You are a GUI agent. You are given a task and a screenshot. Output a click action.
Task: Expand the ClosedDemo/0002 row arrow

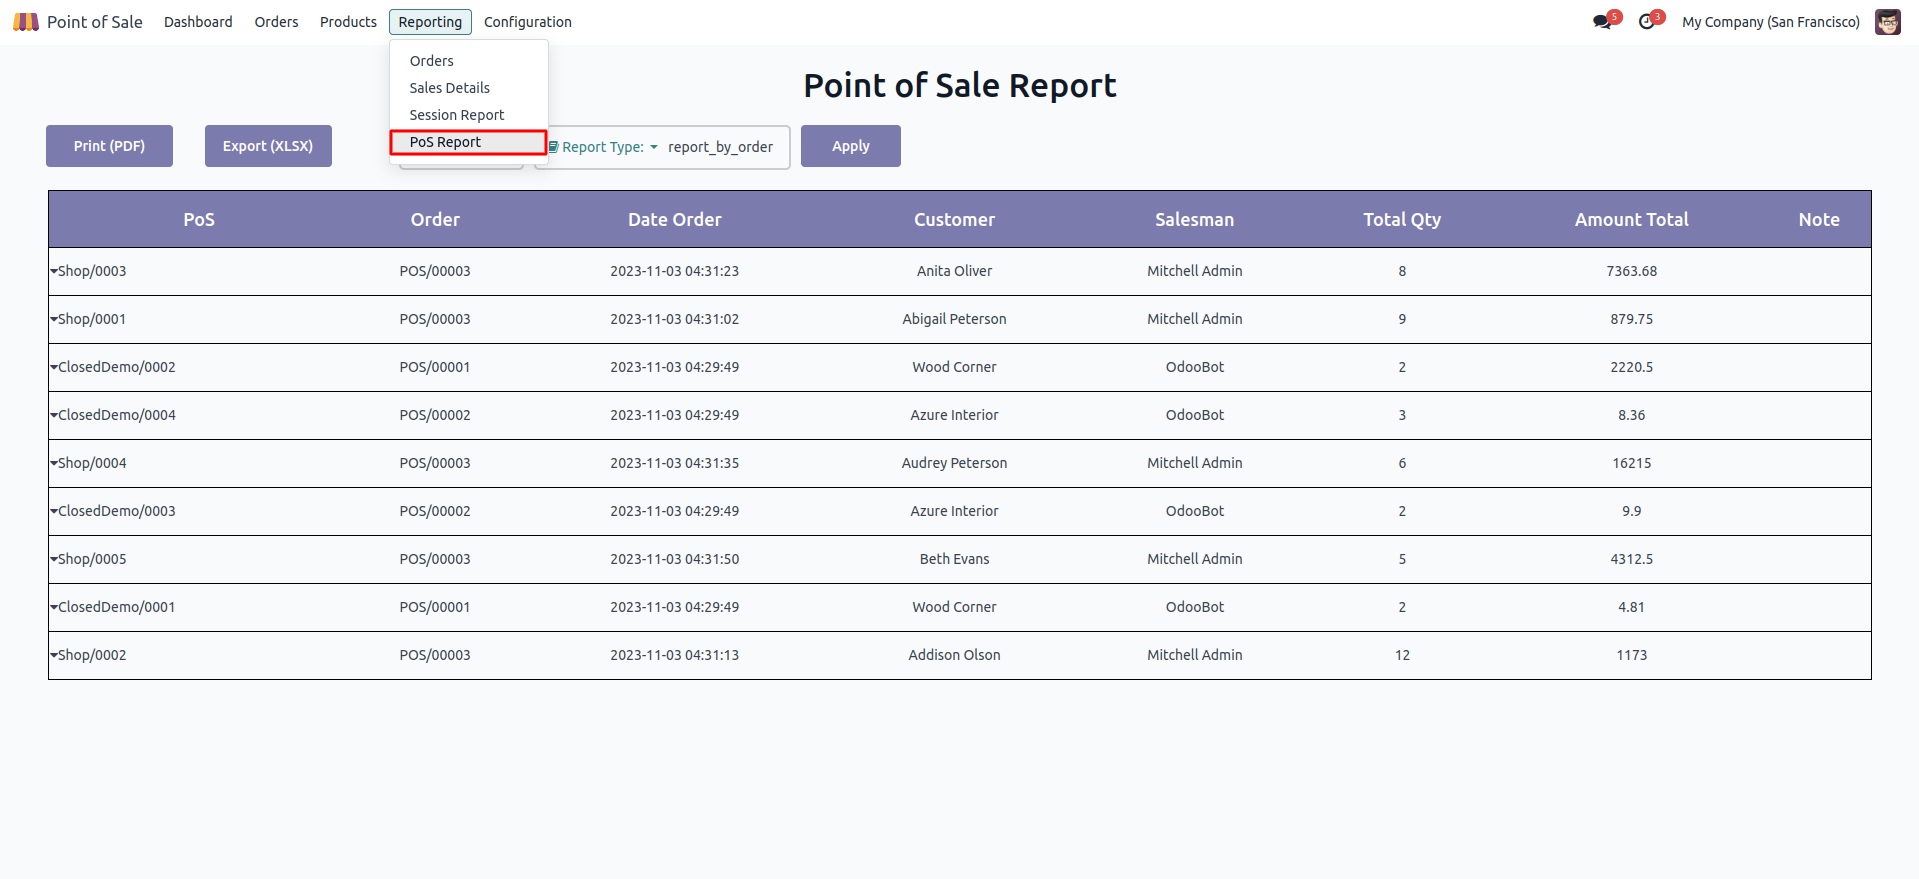click(x=54, y=367)
